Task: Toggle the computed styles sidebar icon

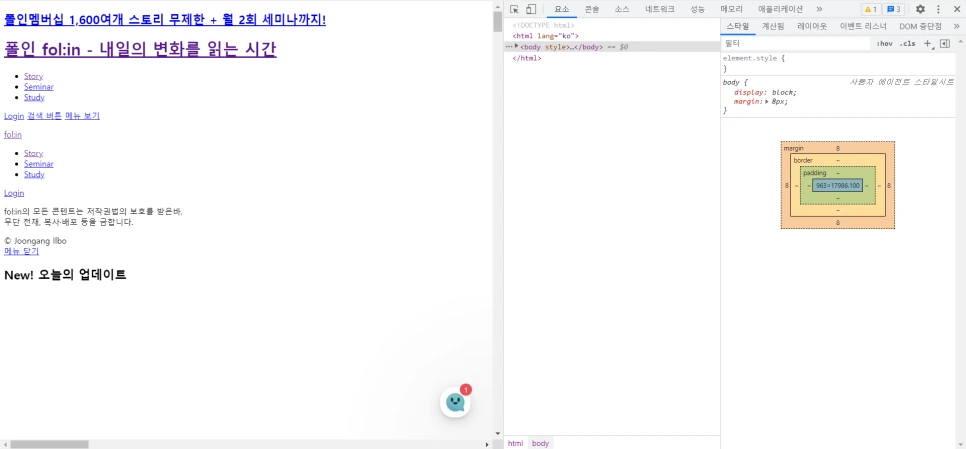Action: click(x=944, y=44)
